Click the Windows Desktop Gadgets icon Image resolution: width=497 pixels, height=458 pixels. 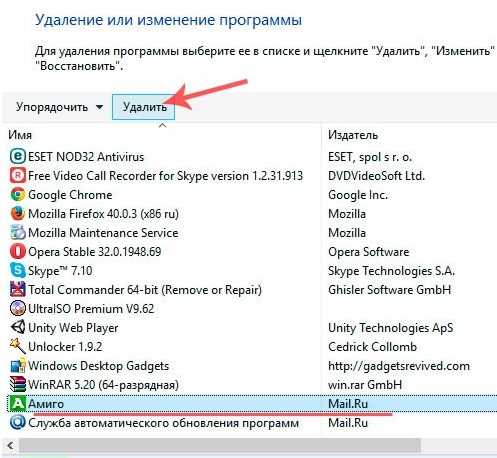coord(17,366)
